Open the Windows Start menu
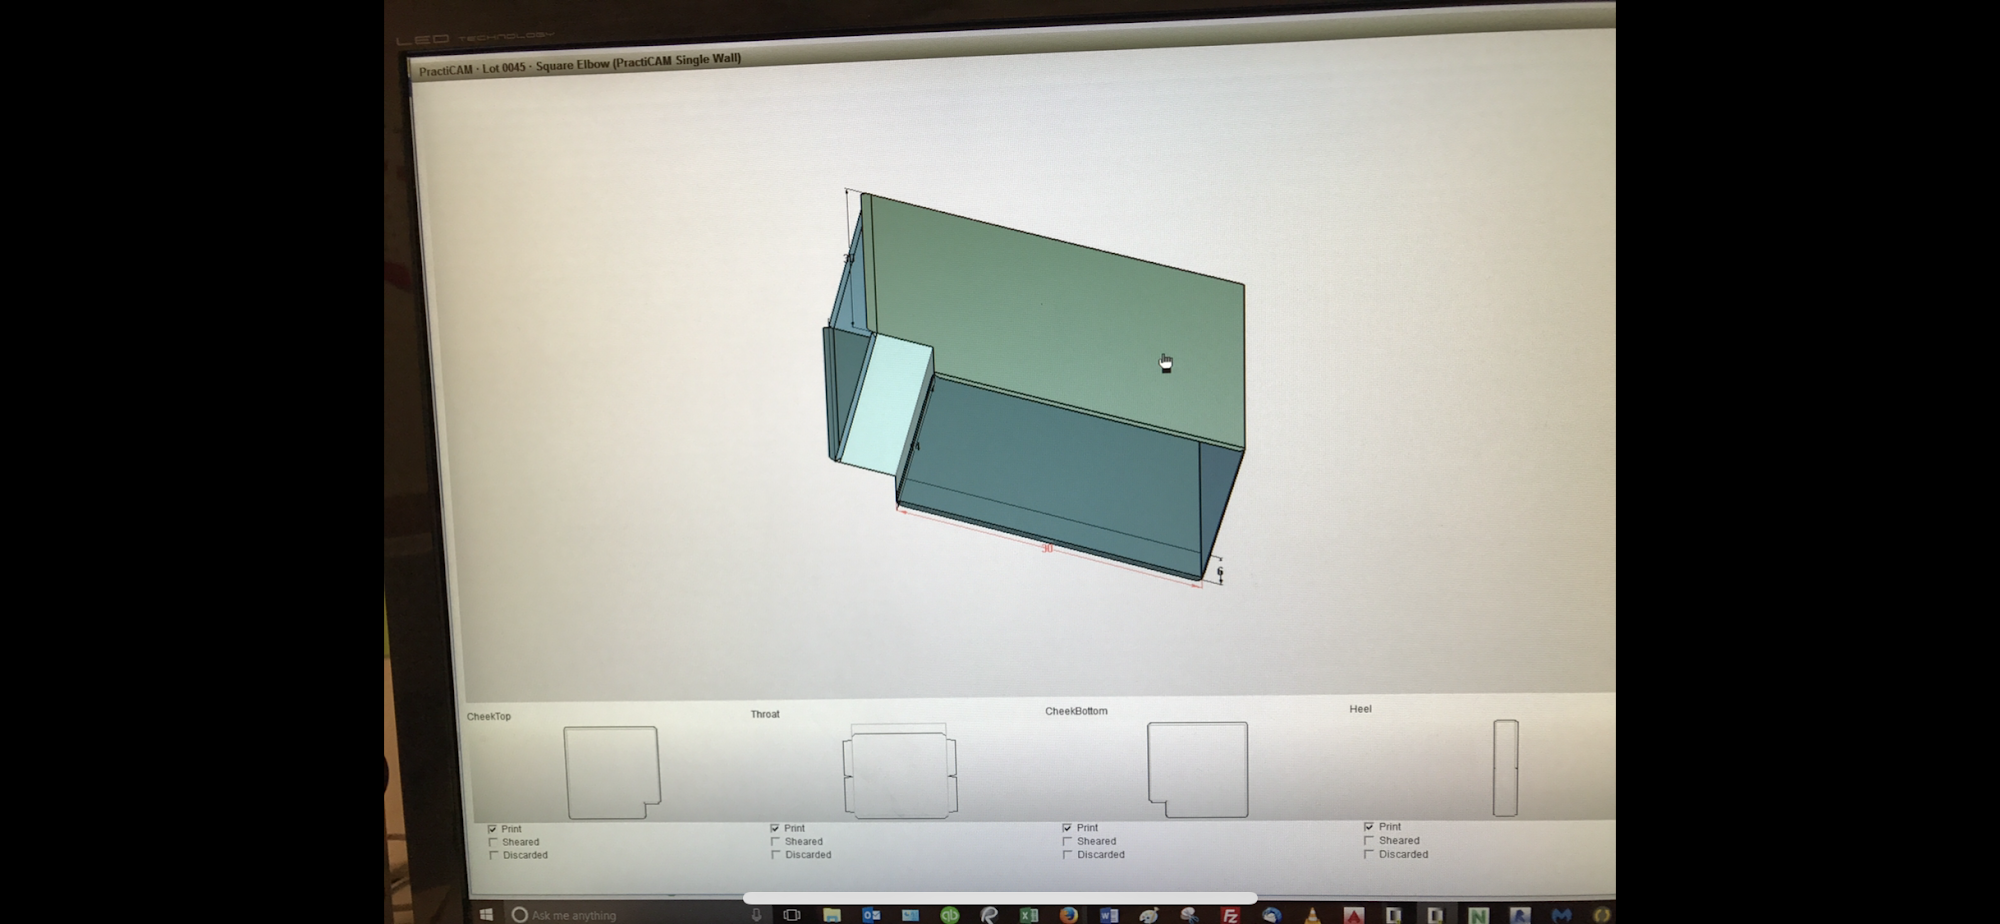 (487, 914)
